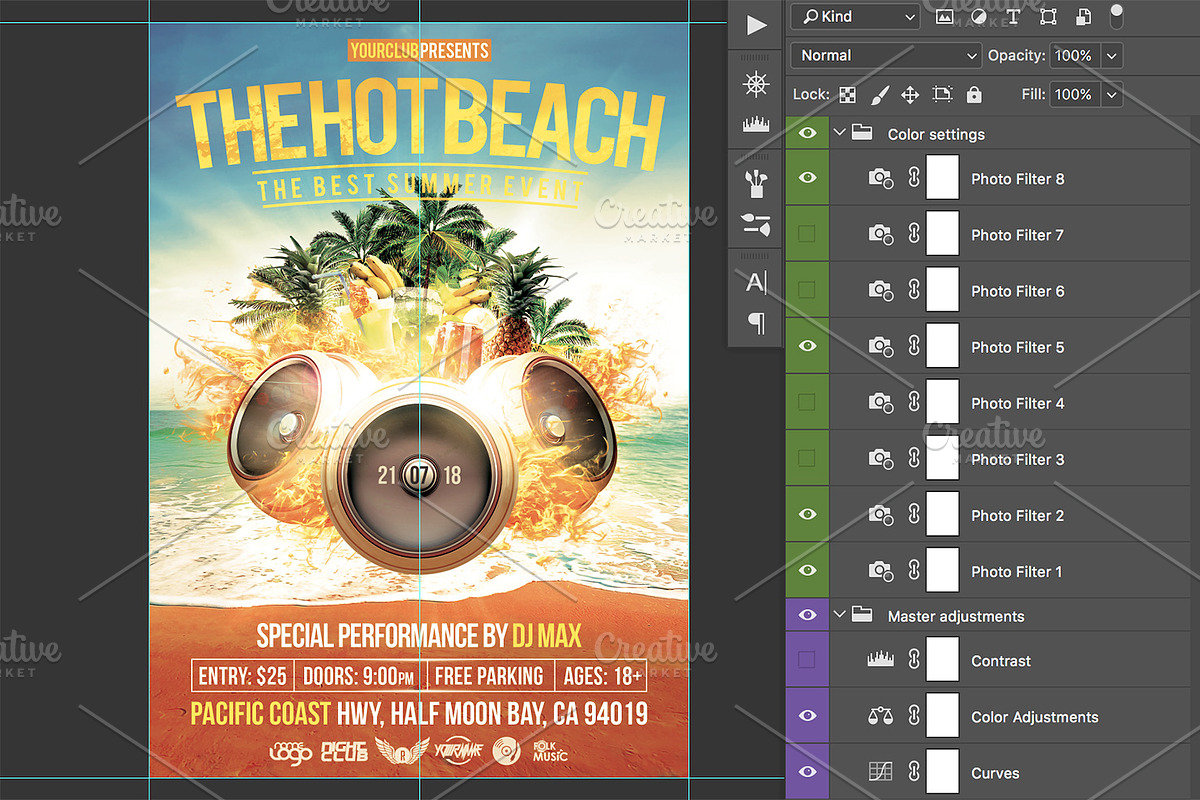The height and width of the screenshot is (800, 1200).
Task: Filter layers by type layers icon
Action: (1013, 17)
